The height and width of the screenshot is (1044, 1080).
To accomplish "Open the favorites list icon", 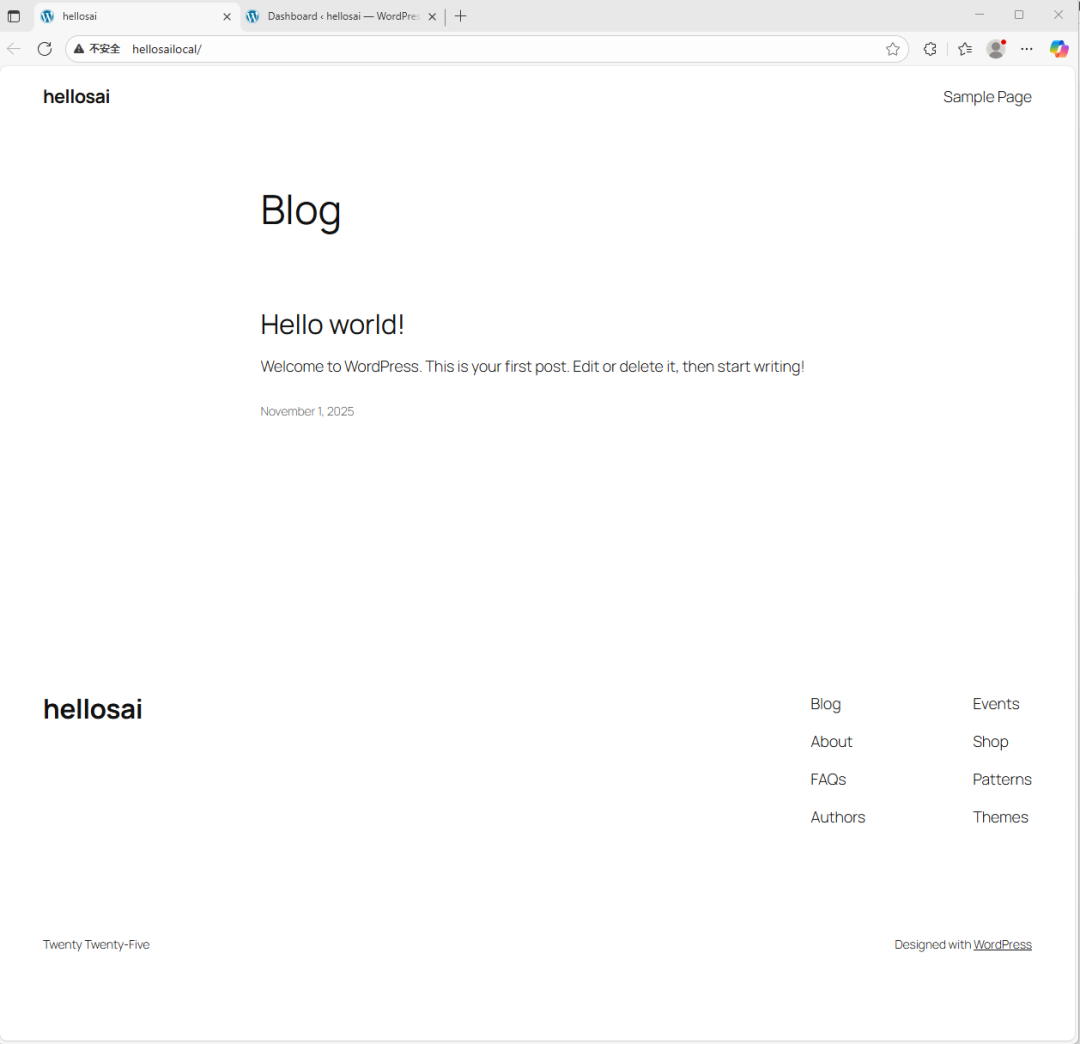I will point(964,49).
